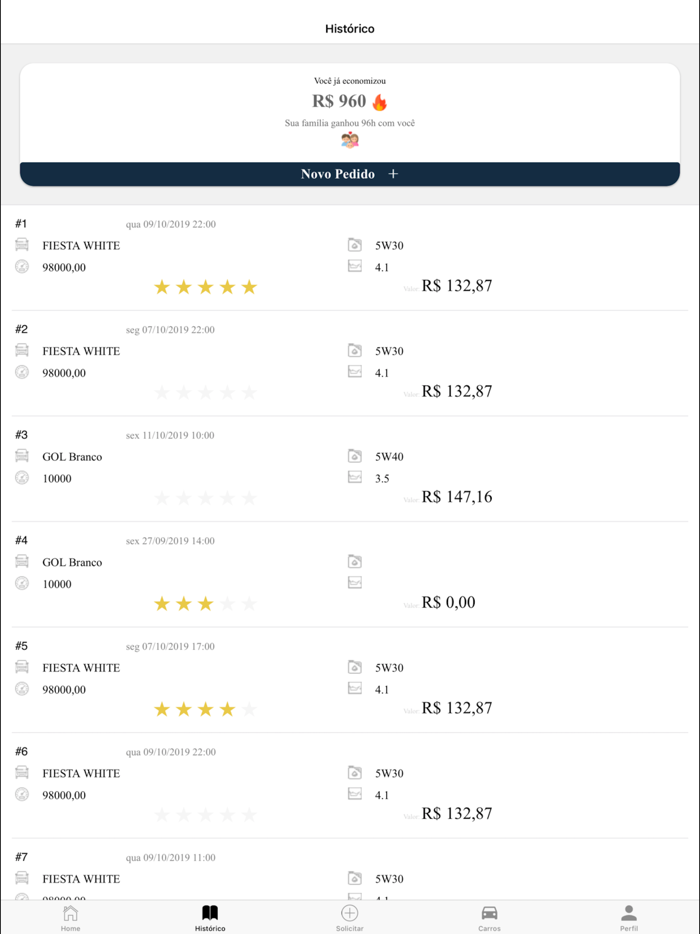The height and width of the screenshot is (934, 700).
Task: Click the oil volume icon in order #4
Action: pos(355,583)
